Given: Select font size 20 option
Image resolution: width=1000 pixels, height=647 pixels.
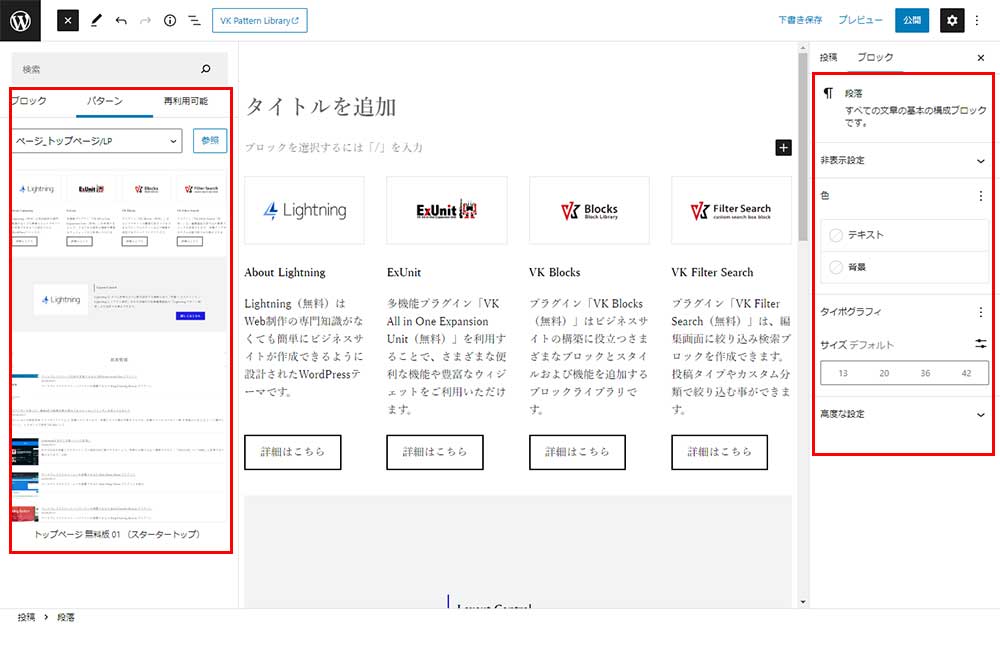Looking at the screenshot, I should [884, 373].
